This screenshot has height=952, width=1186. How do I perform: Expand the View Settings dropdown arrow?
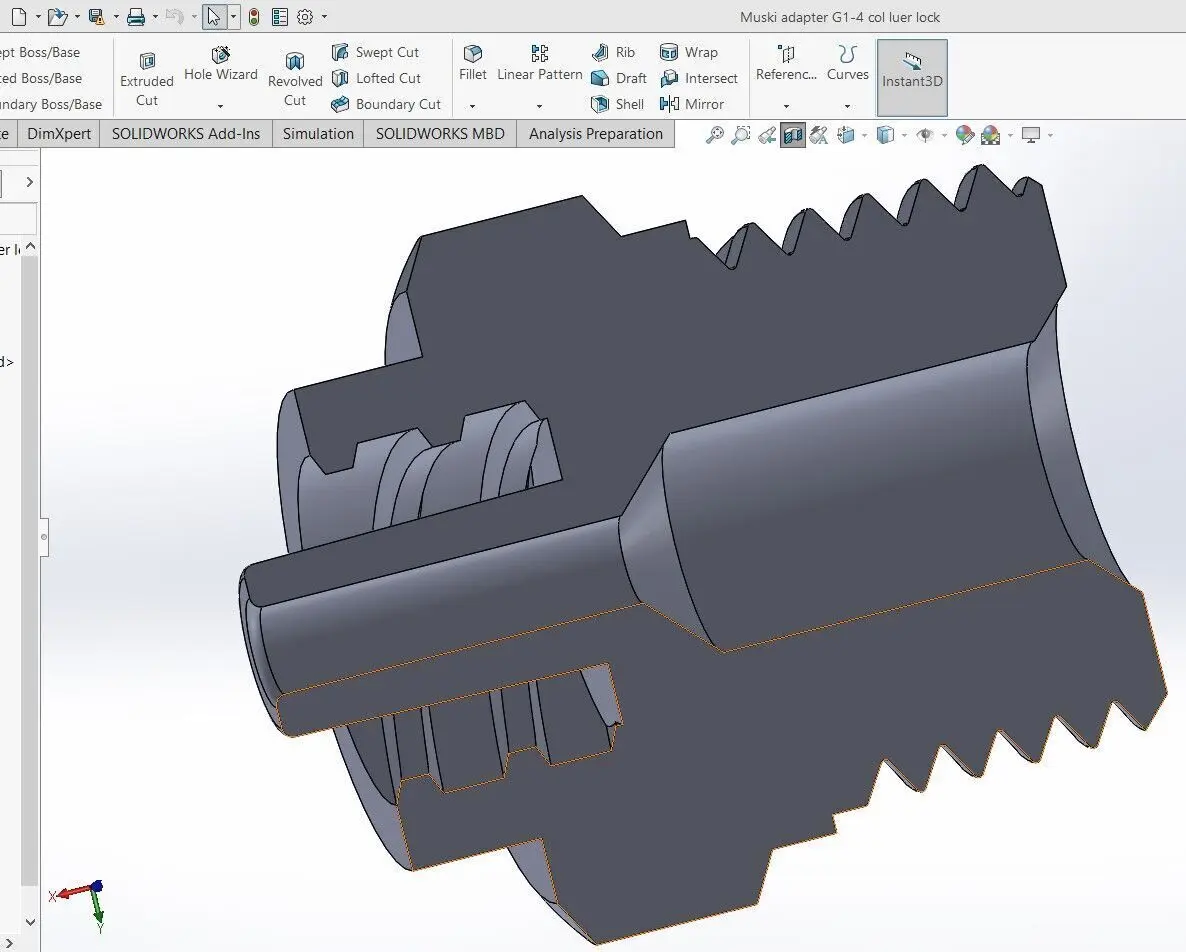(1051, 136)
